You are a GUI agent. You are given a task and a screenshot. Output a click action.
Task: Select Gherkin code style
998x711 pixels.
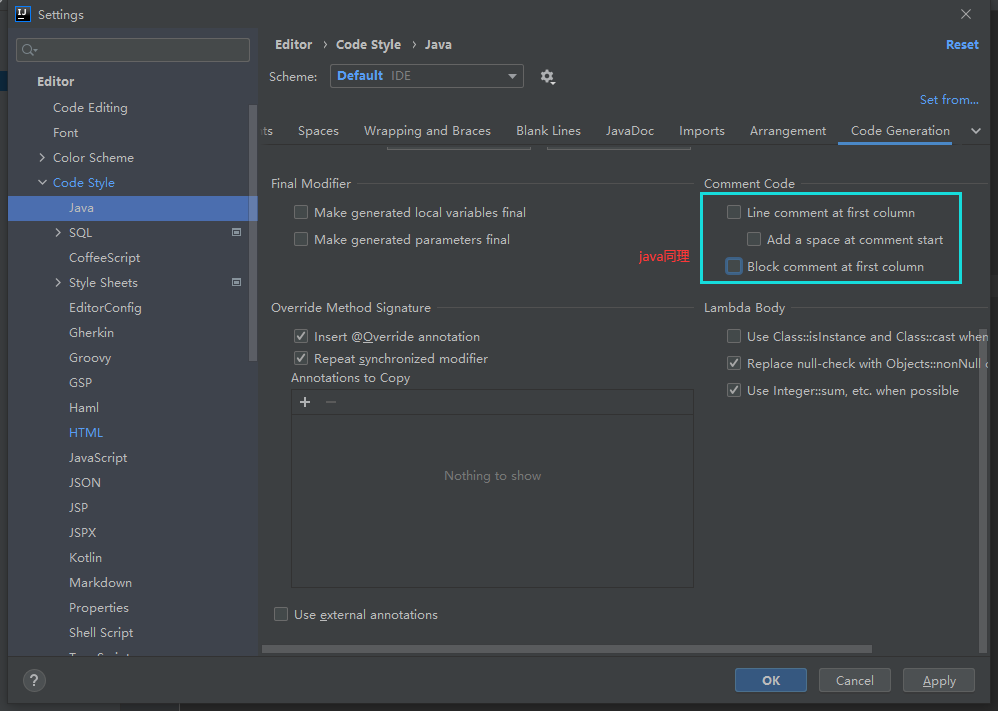pos(91,332)
